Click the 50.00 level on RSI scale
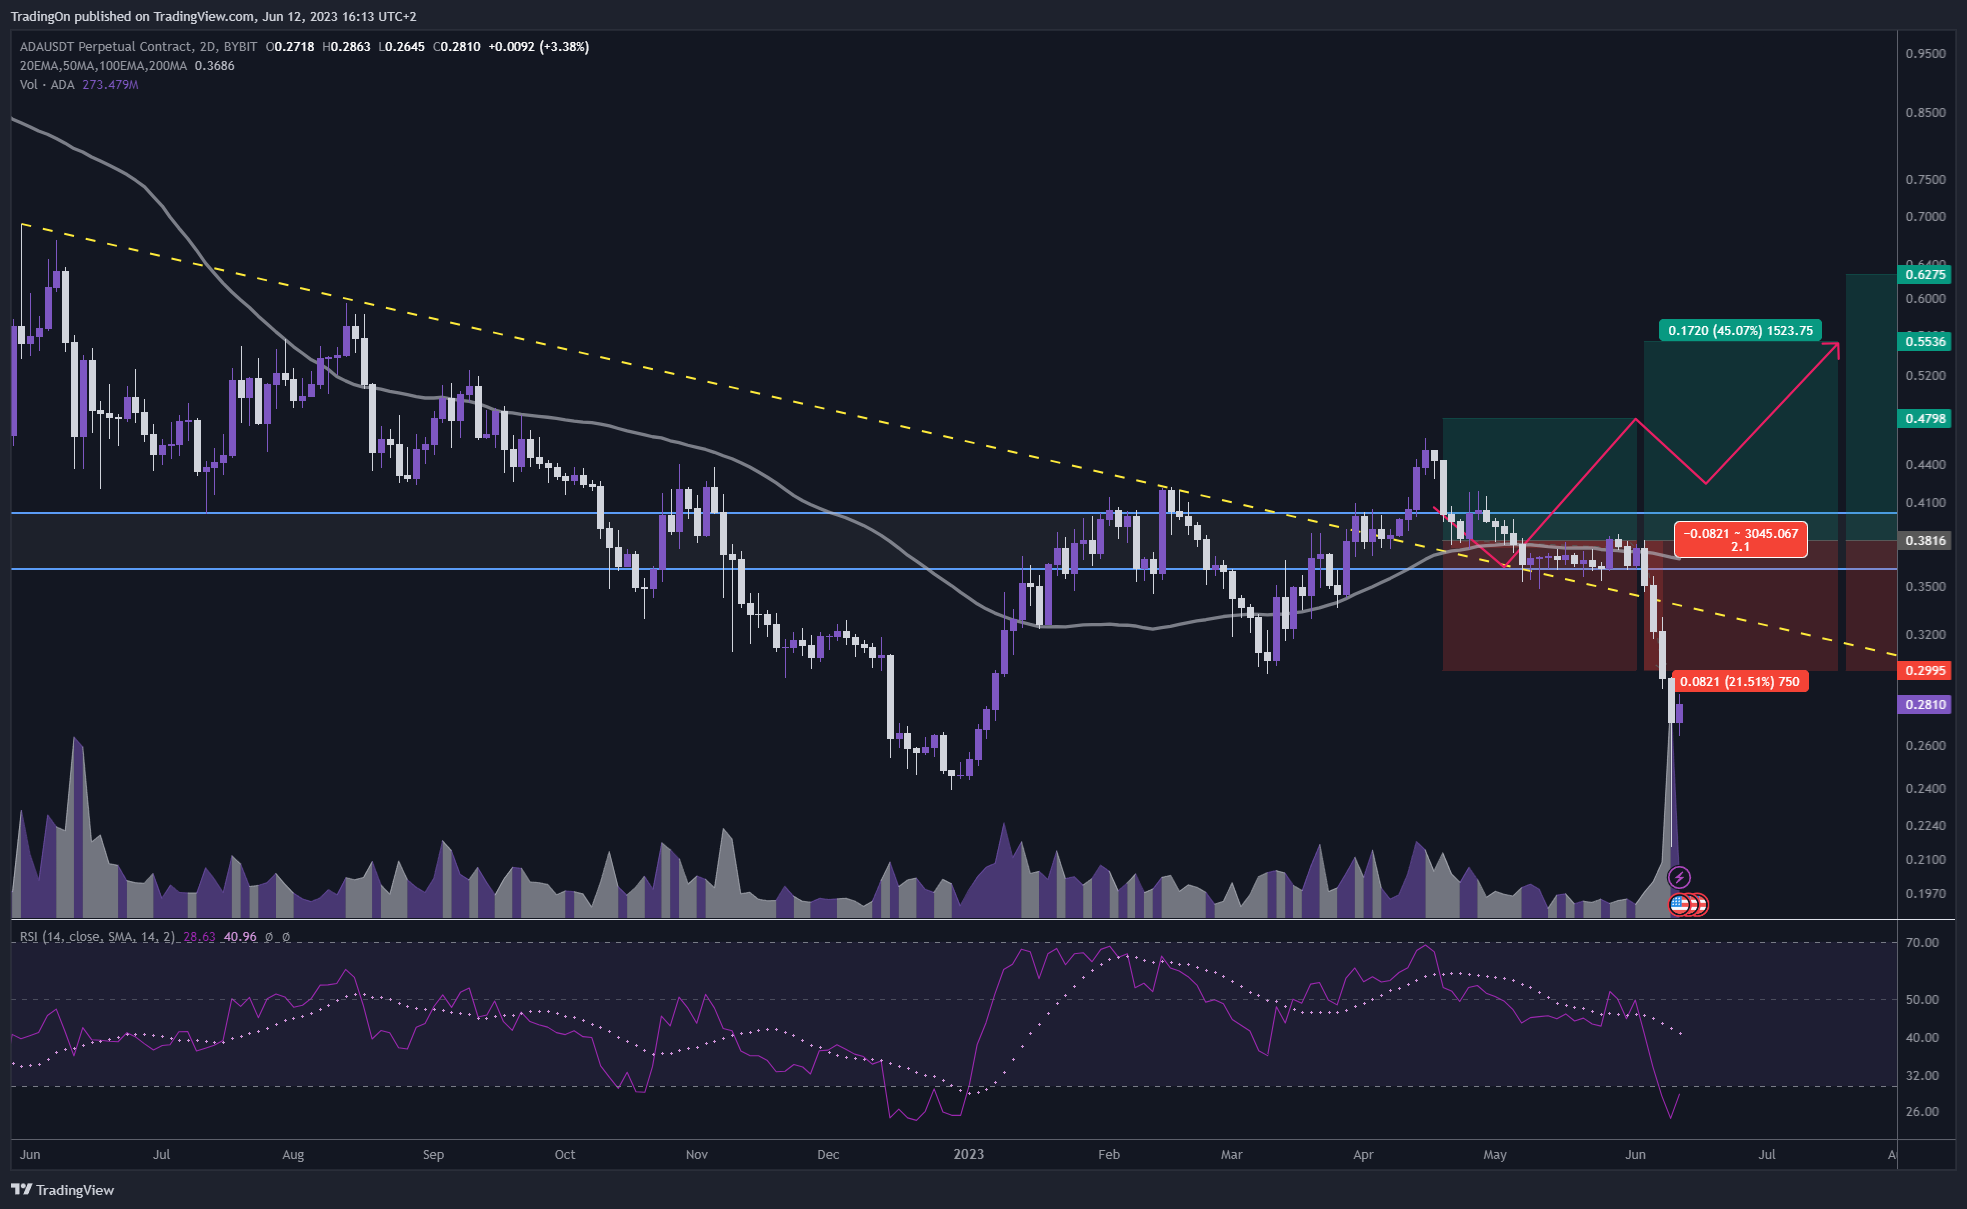 click(1922, 999)
